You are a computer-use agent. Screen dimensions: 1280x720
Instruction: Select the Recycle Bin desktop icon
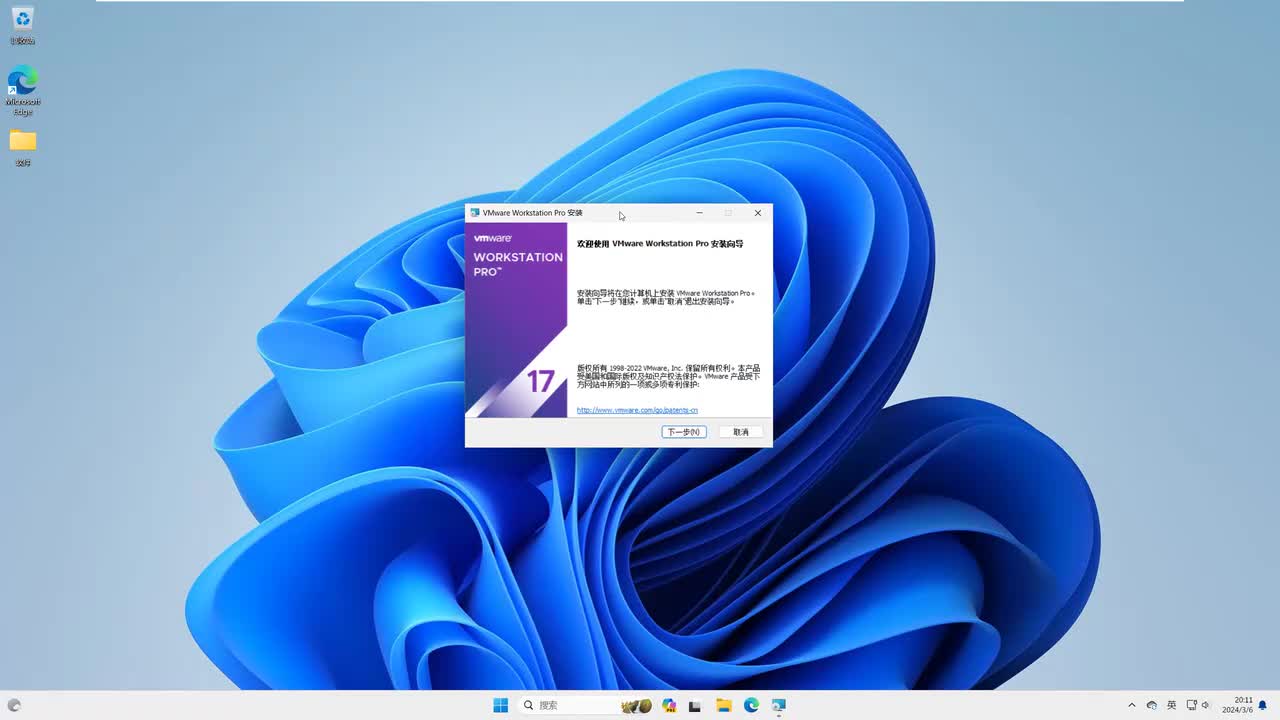click(x=22, y=26)
